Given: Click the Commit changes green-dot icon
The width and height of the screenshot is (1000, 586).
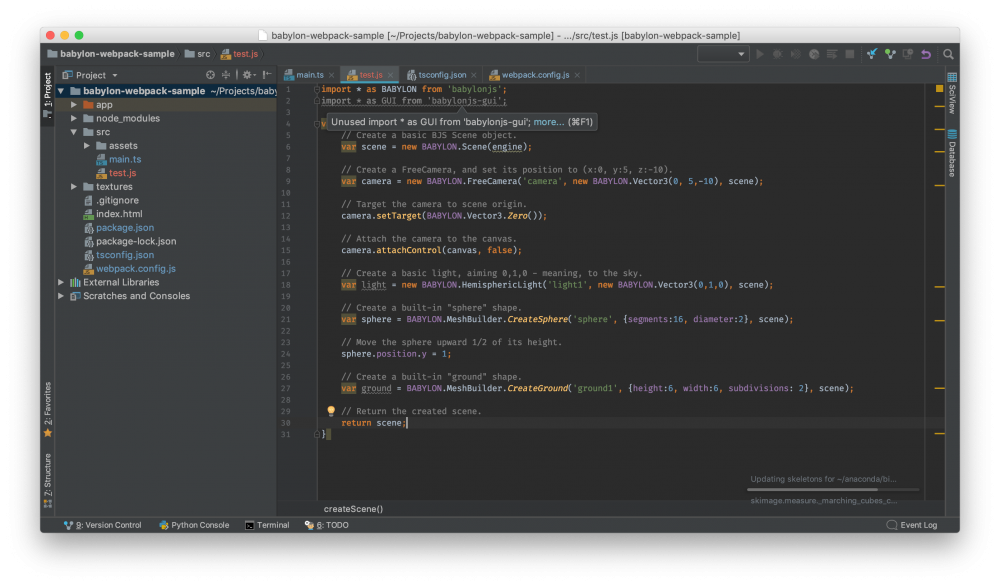Looking at the screenshot, I should (x=890, y=54).
